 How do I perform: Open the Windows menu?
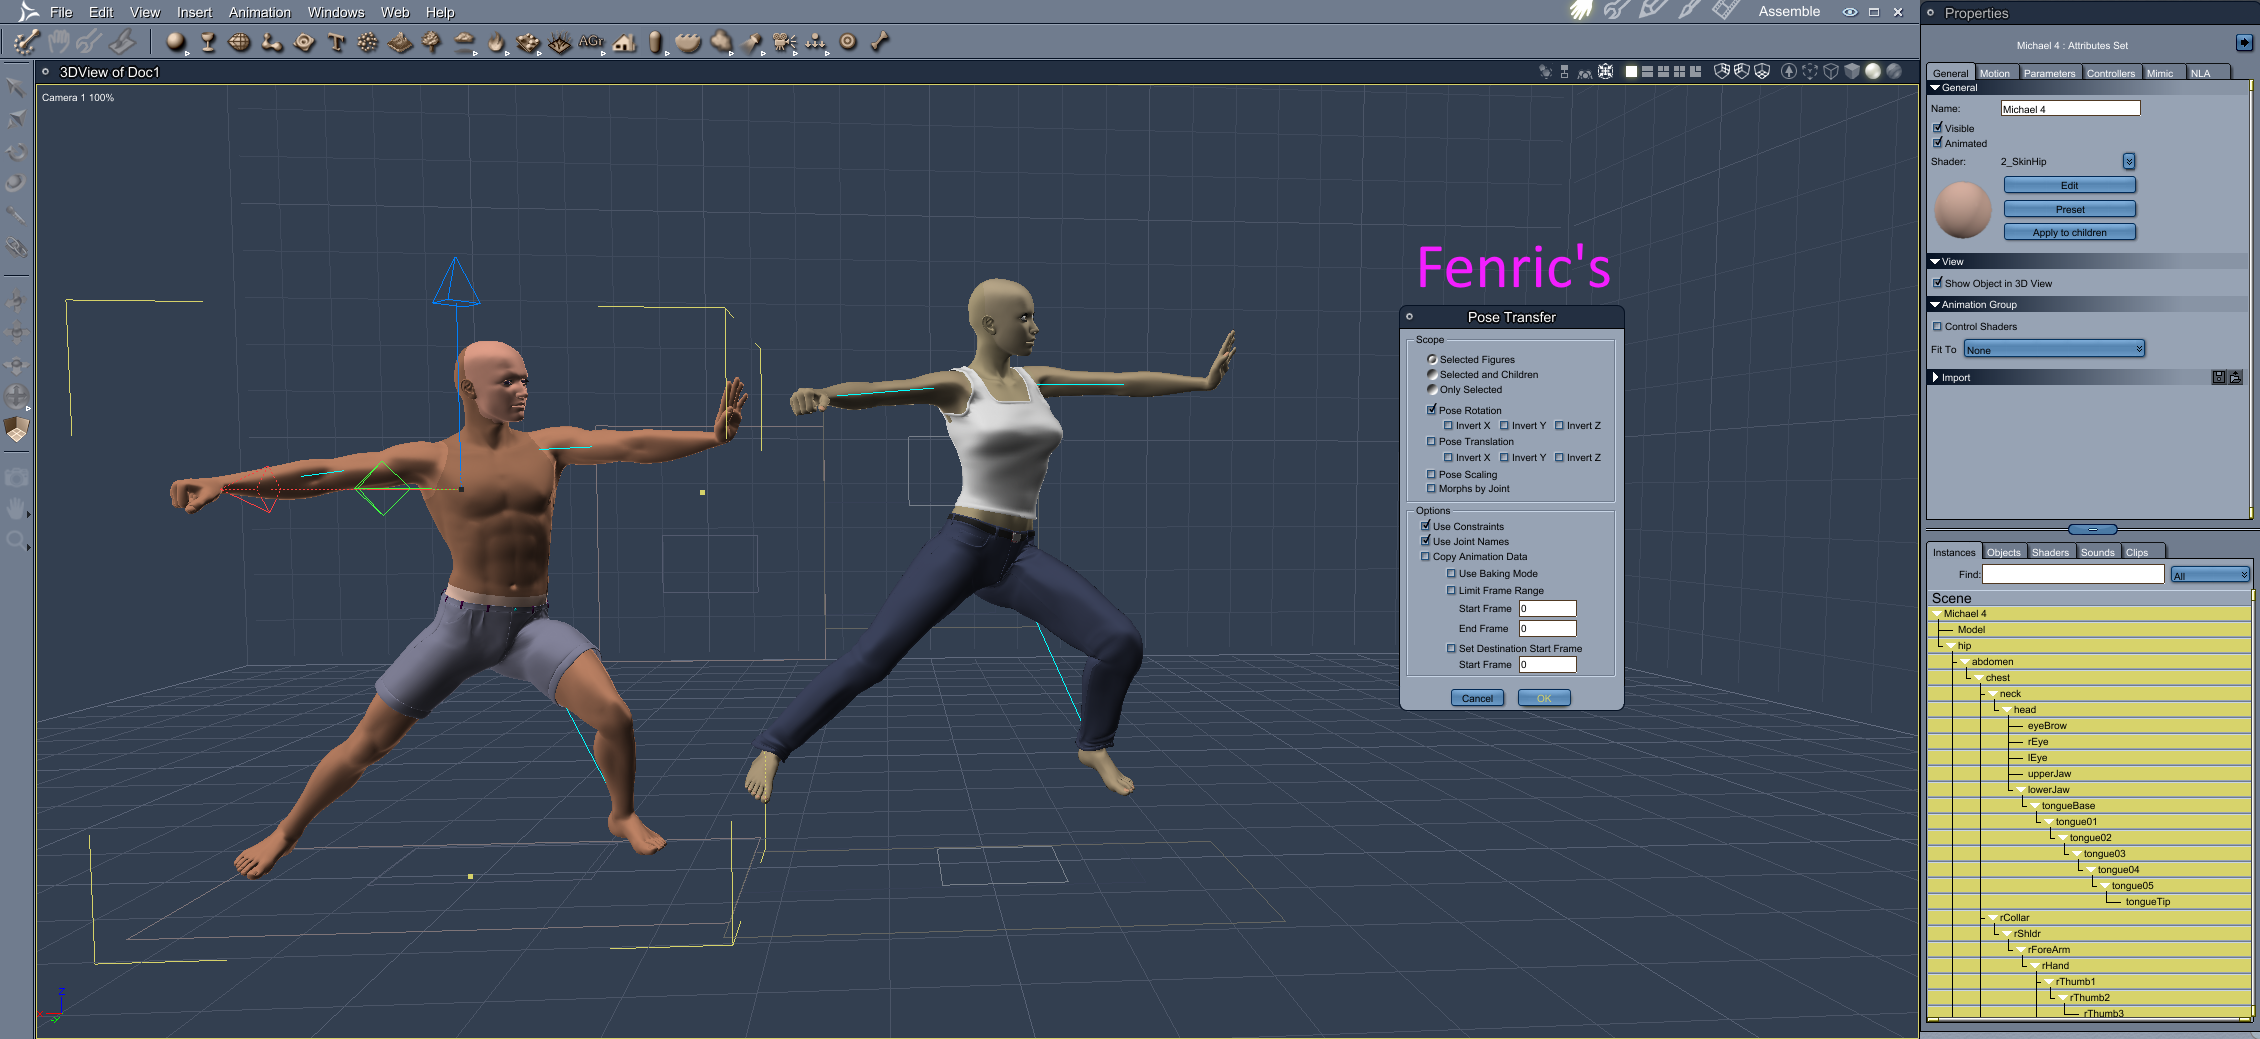click(x=336, y=12)
